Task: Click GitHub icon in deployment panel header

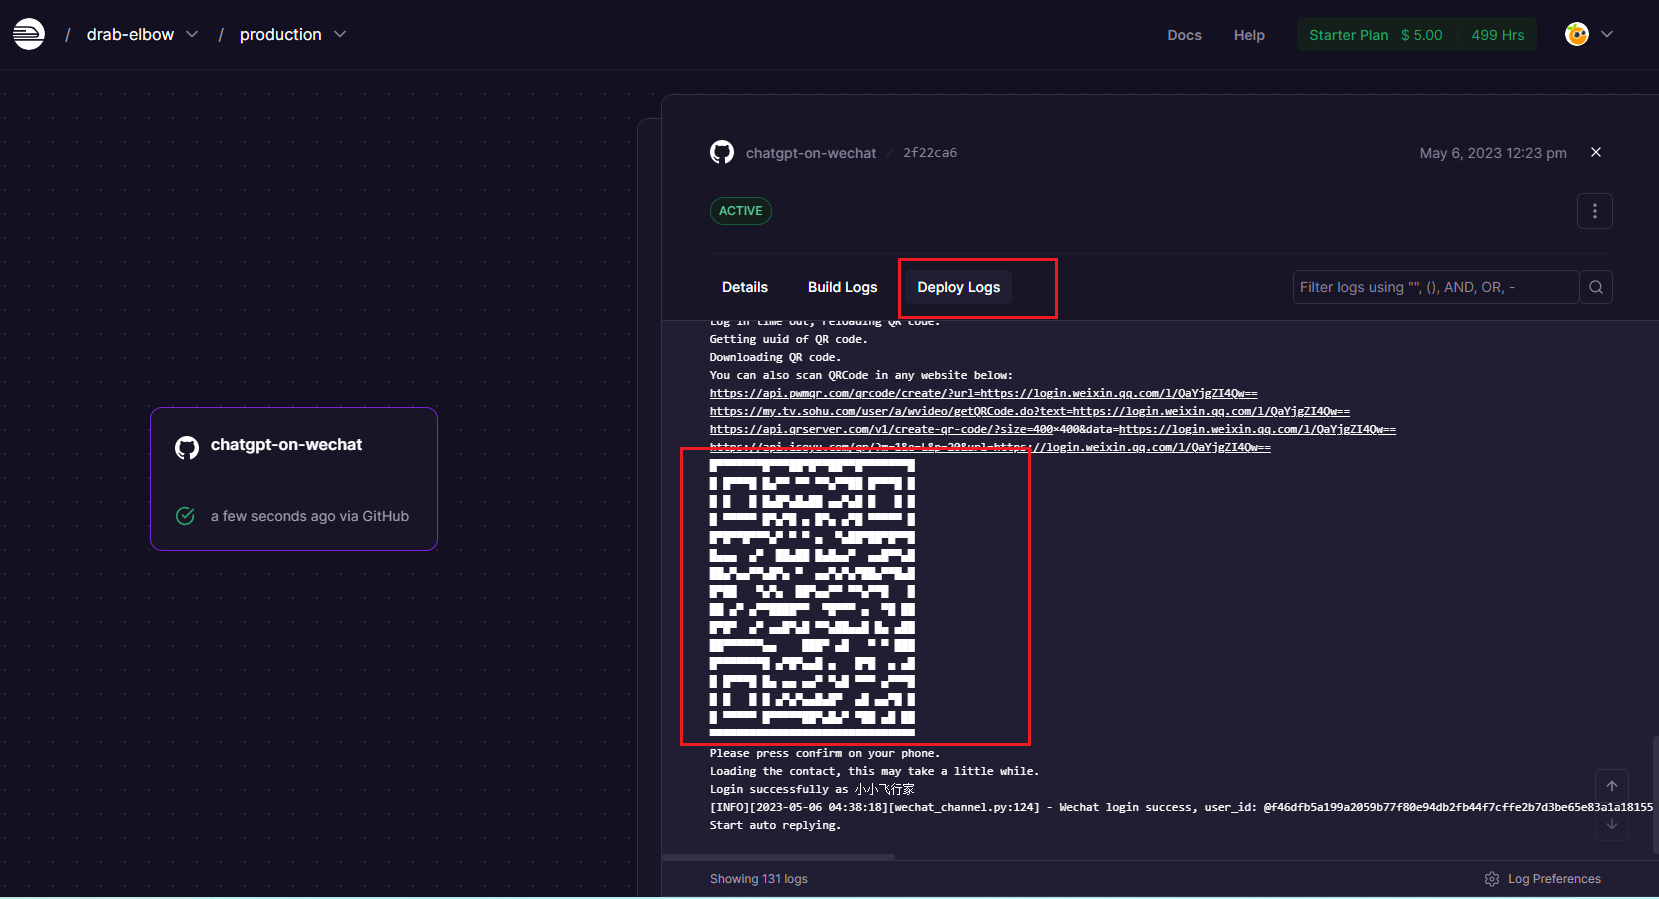Action: [x=722, y=152]
